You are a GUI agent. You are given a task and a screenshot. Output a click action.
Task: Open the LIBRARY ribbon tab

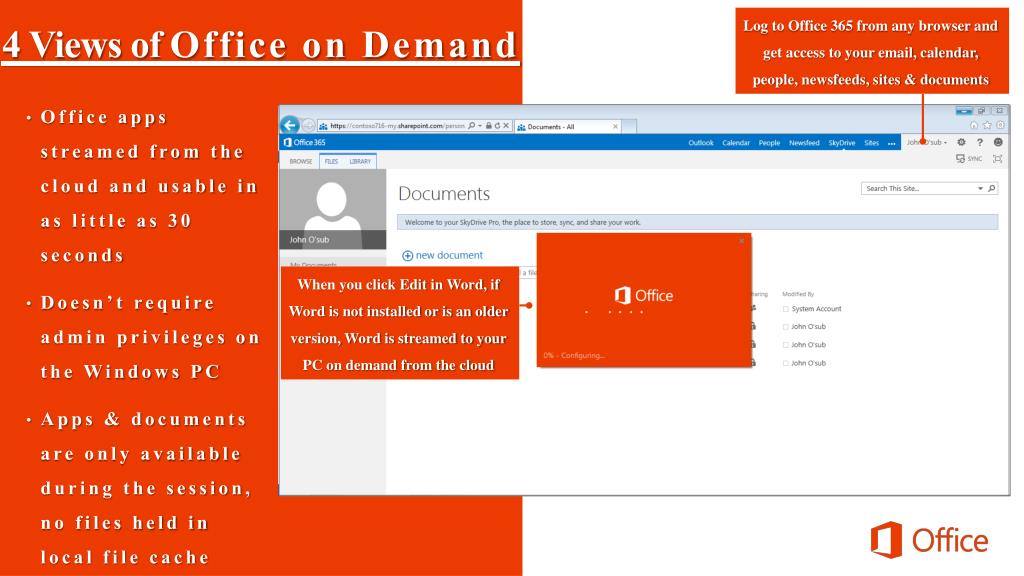(x=359, y=161)
